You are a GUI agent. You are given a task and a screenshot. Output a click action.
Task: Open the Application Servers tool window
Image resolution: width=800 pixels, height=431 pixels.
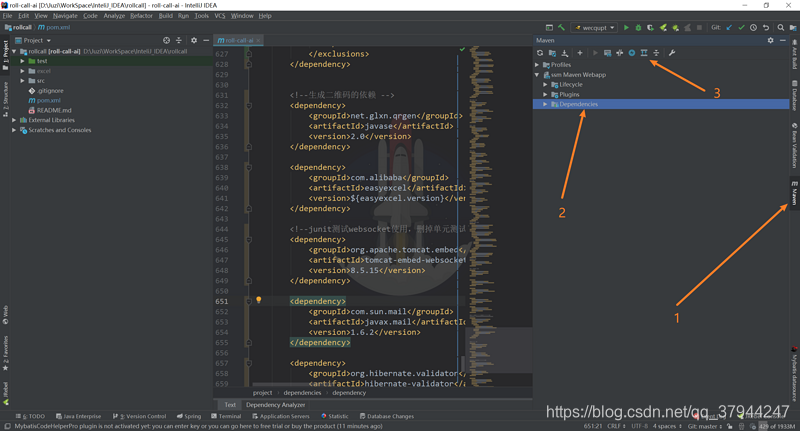tap(281, 416)
